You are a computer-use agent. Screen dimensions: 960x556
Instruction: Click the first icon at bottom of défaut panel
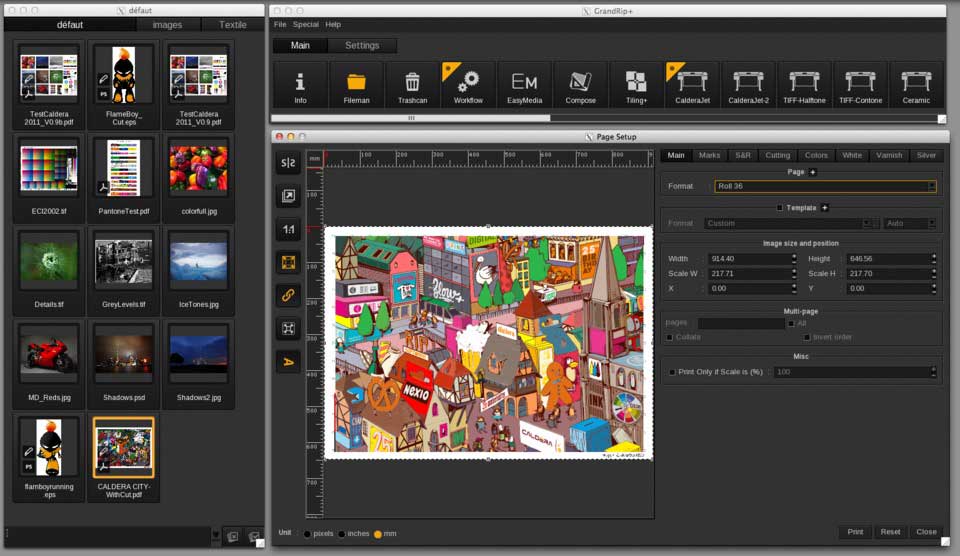click(233, 536)
